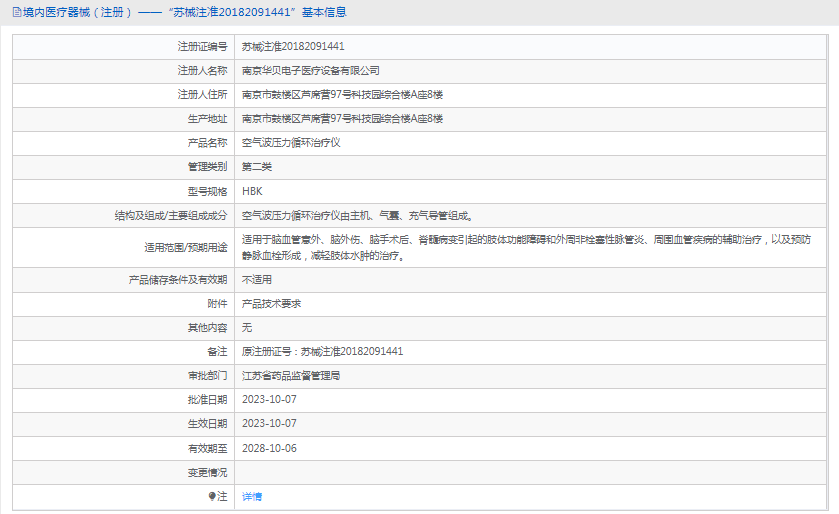This screenshot has height=514, width=839.
Task: Select 不适用 storage condition value
Action: tap(257, 280)
